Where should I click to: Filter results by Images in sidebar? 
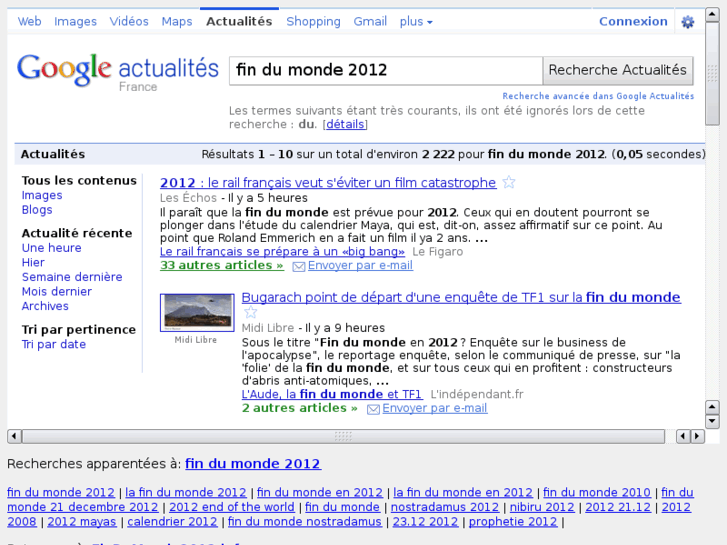tap(42, 195)
